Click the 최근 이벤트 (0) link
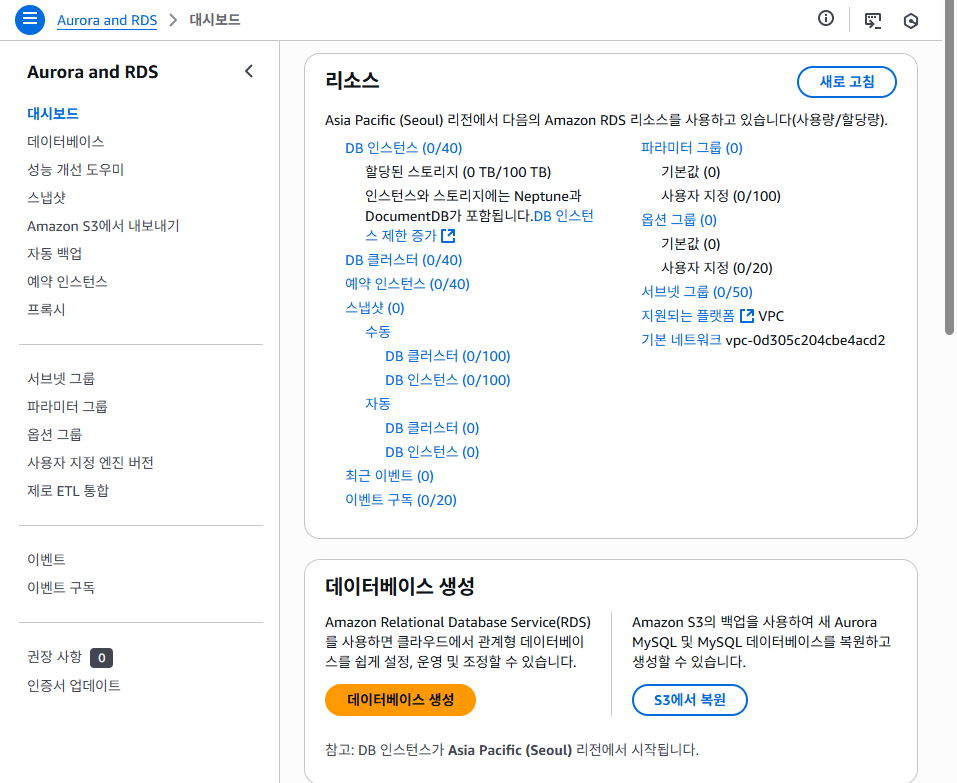Screen dimensions: 957x783 (x=389, y=475)
